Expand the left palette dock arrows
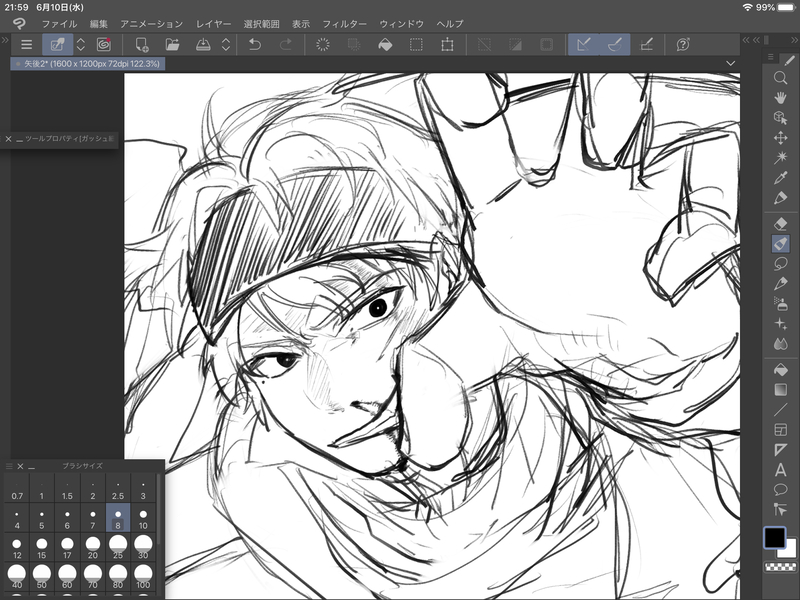Screen dimensions: 800x600 (5, 39)
